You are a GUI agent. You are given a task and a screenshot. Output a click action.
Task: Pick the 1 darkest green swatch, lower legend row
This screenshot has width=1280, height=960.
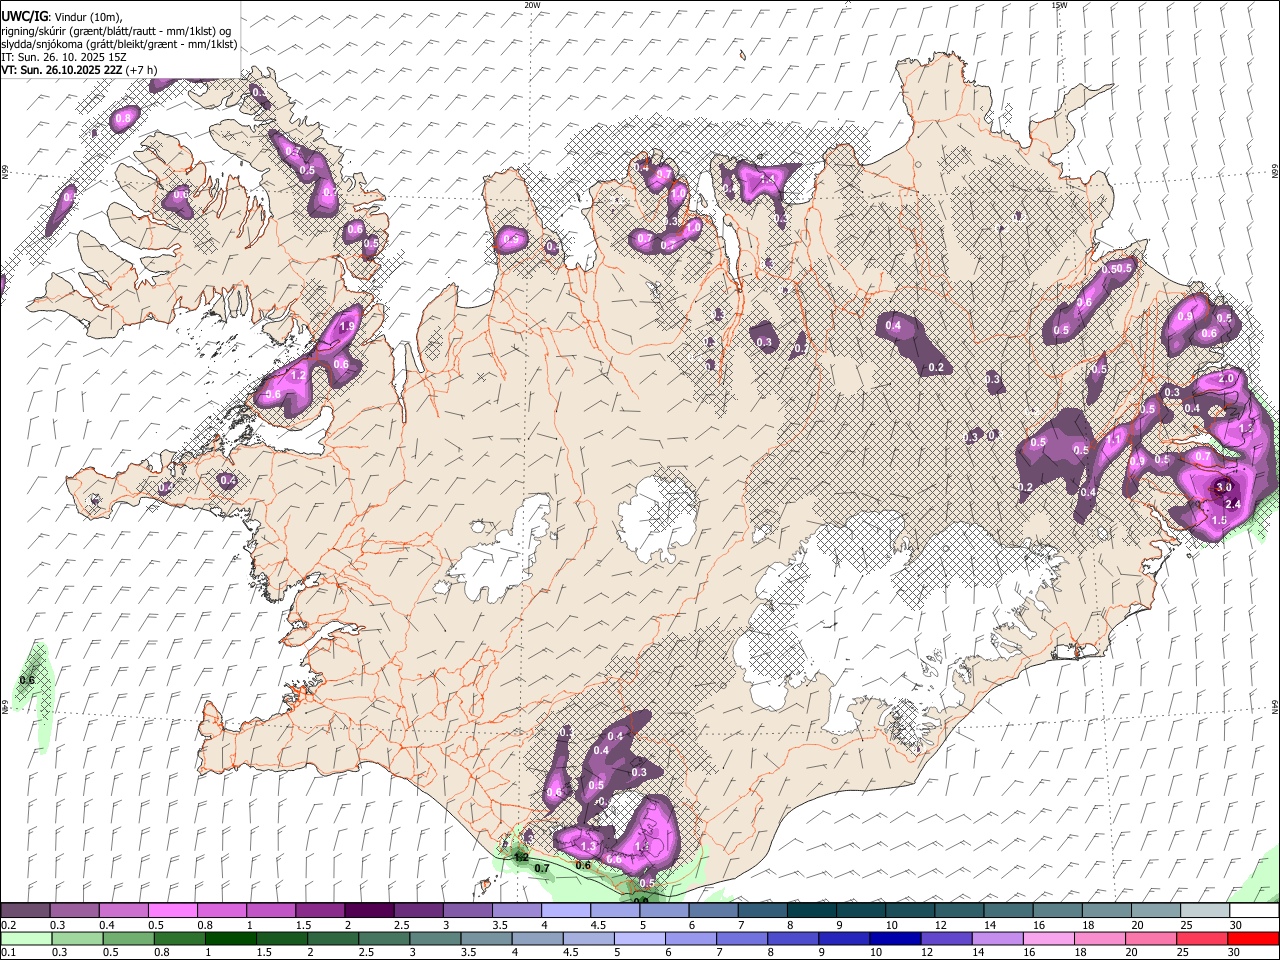(x=231, y=938)
